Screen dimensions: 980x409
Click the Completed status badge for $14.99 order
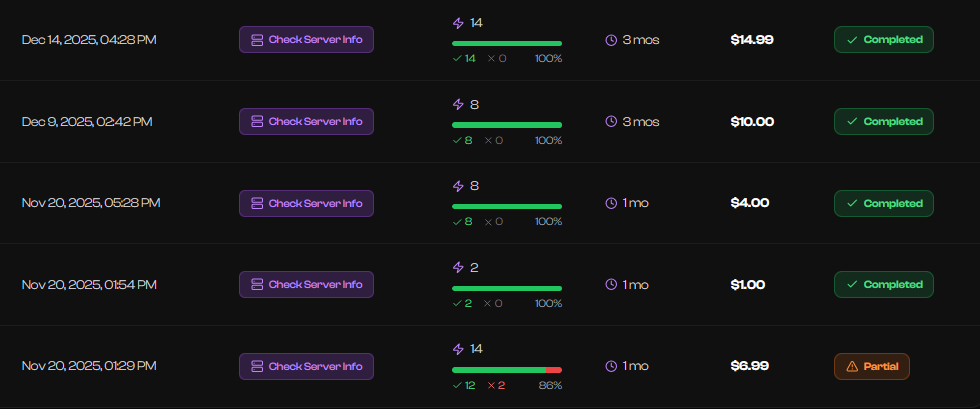[x=884, y=40]
